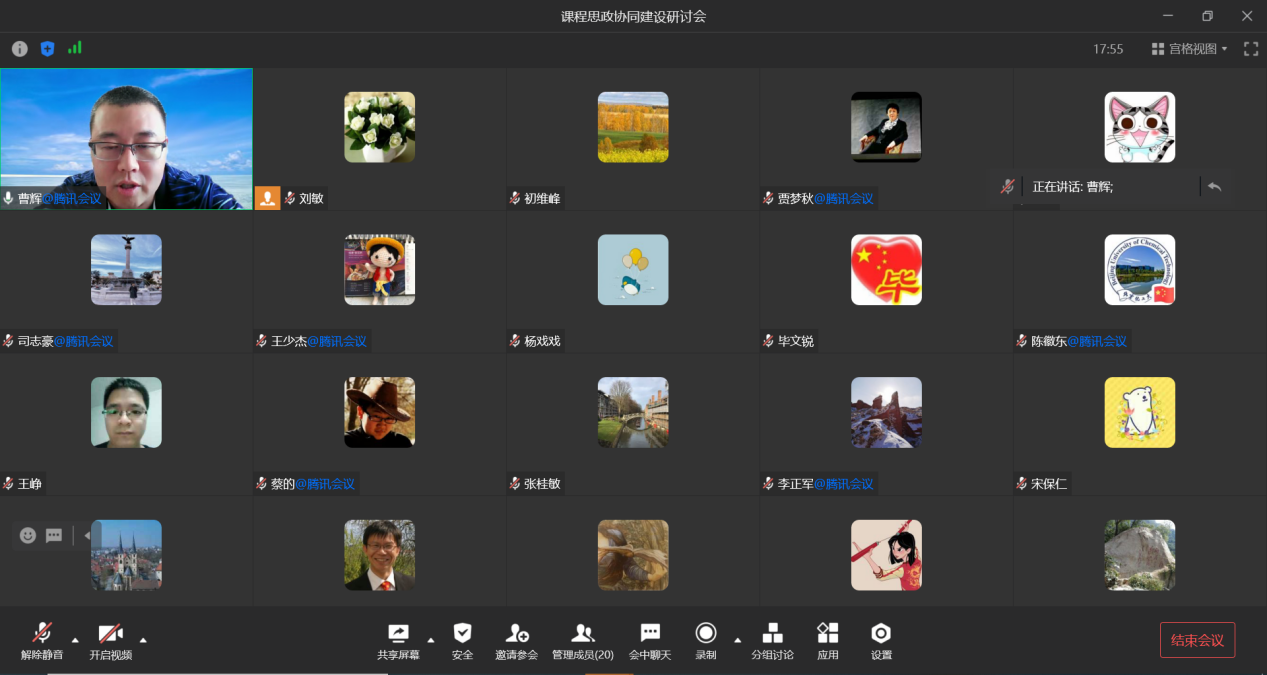Click the title 课程思政协同建设研讨会

click(x=634, y=16)
